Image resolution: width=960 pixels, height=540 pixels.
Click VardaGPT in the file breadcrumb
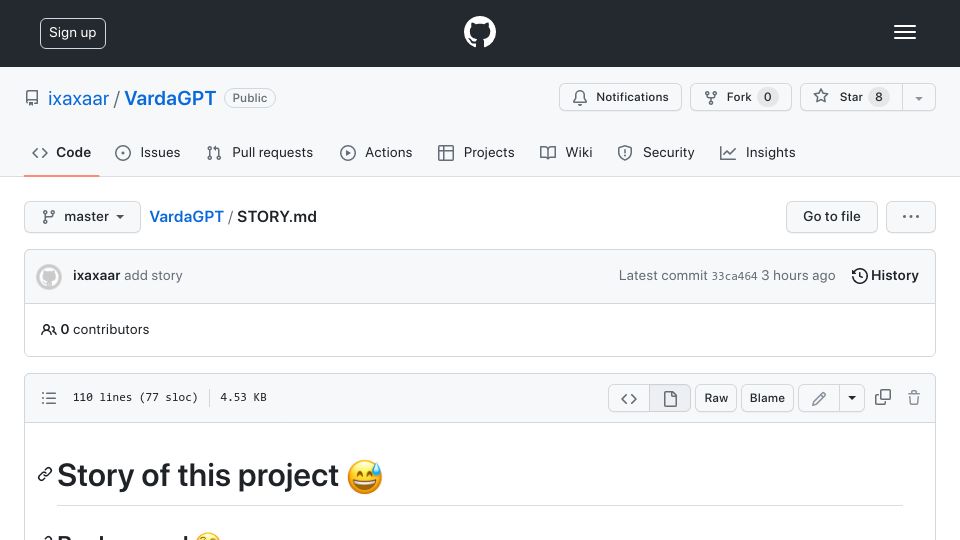click(x=187, y=217)
